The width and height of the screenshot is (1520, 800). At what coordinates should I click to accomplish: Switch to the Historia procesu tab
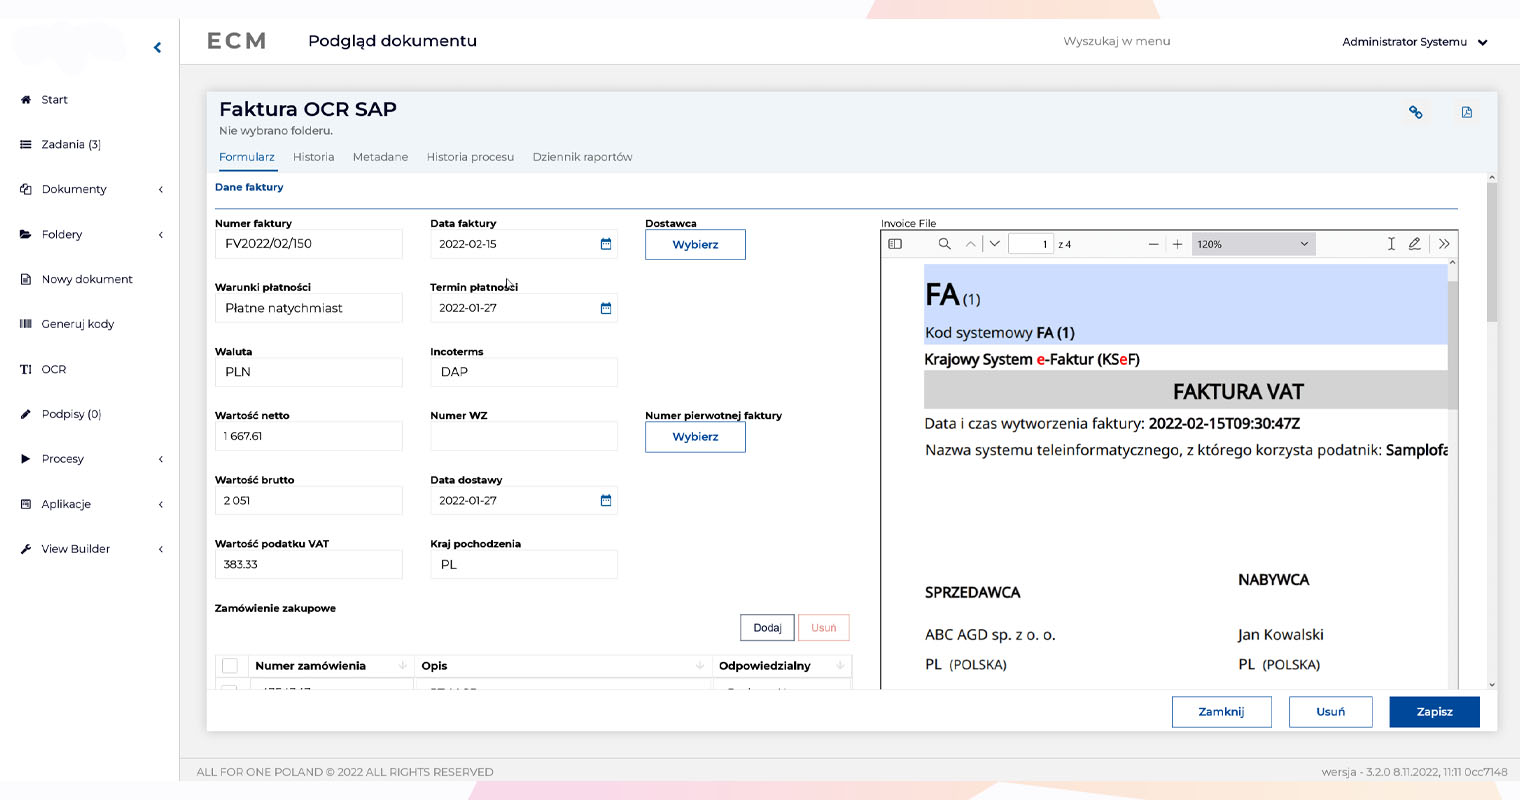pos(470,157)
